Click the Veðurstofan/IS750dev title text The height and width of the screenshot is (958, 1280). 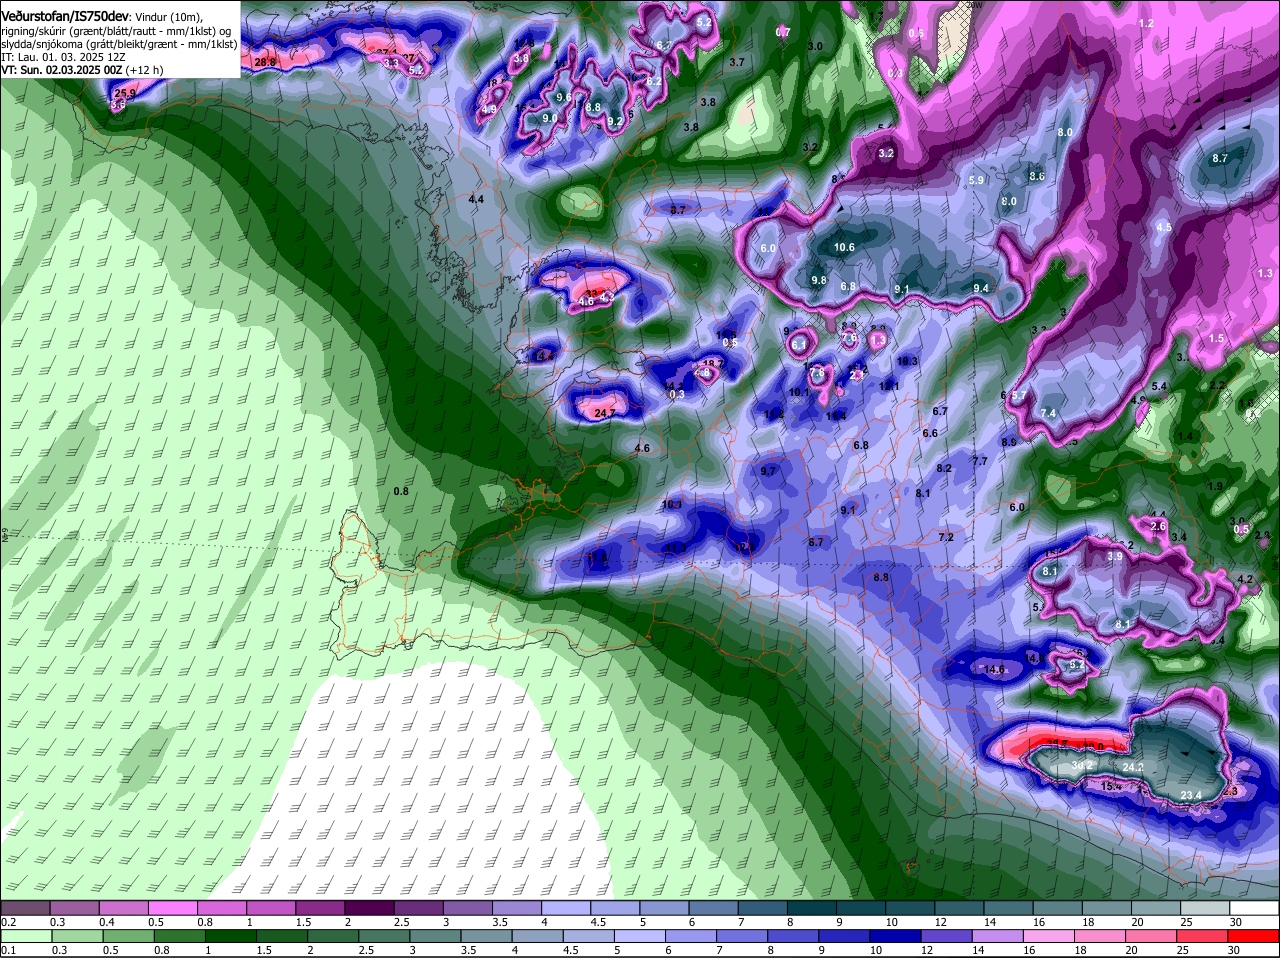[x=64, y=17]
